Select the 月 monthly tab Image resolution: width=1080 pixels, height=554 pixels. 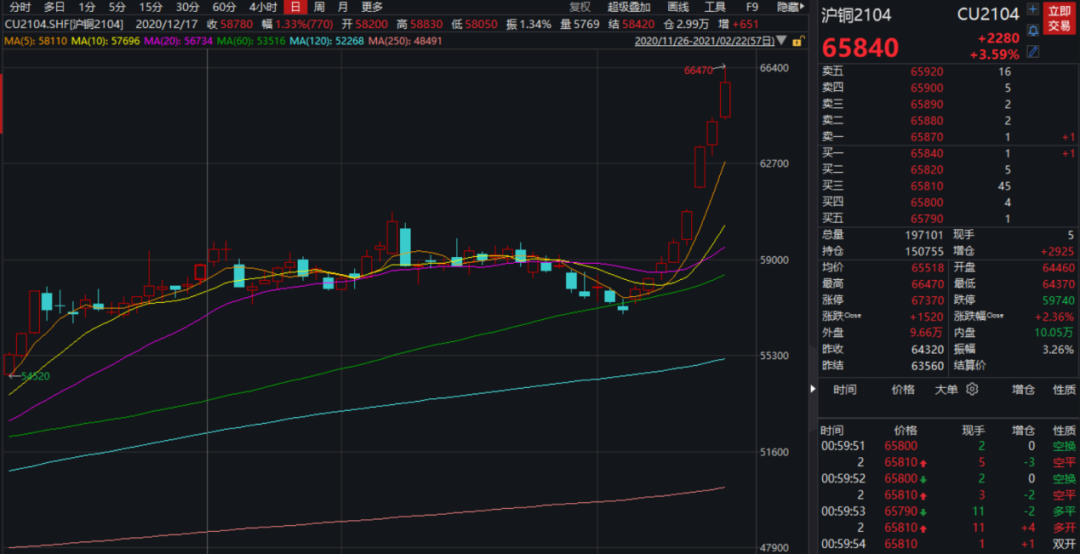[342, 7]
